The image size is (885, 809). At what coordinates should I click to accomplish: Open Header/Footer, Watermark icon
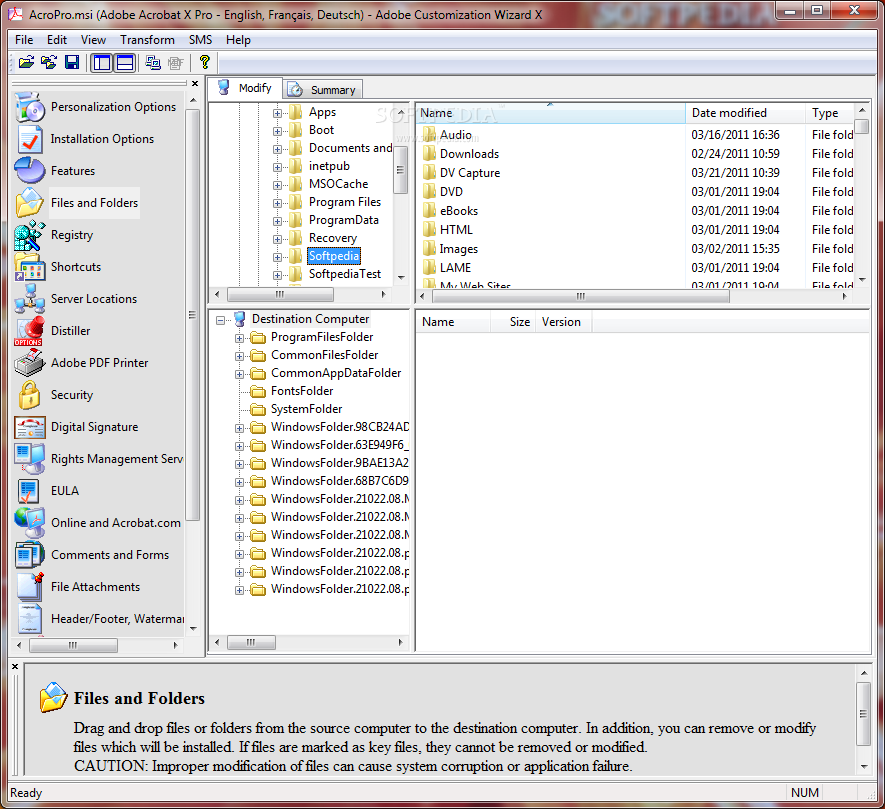point(30,619)
